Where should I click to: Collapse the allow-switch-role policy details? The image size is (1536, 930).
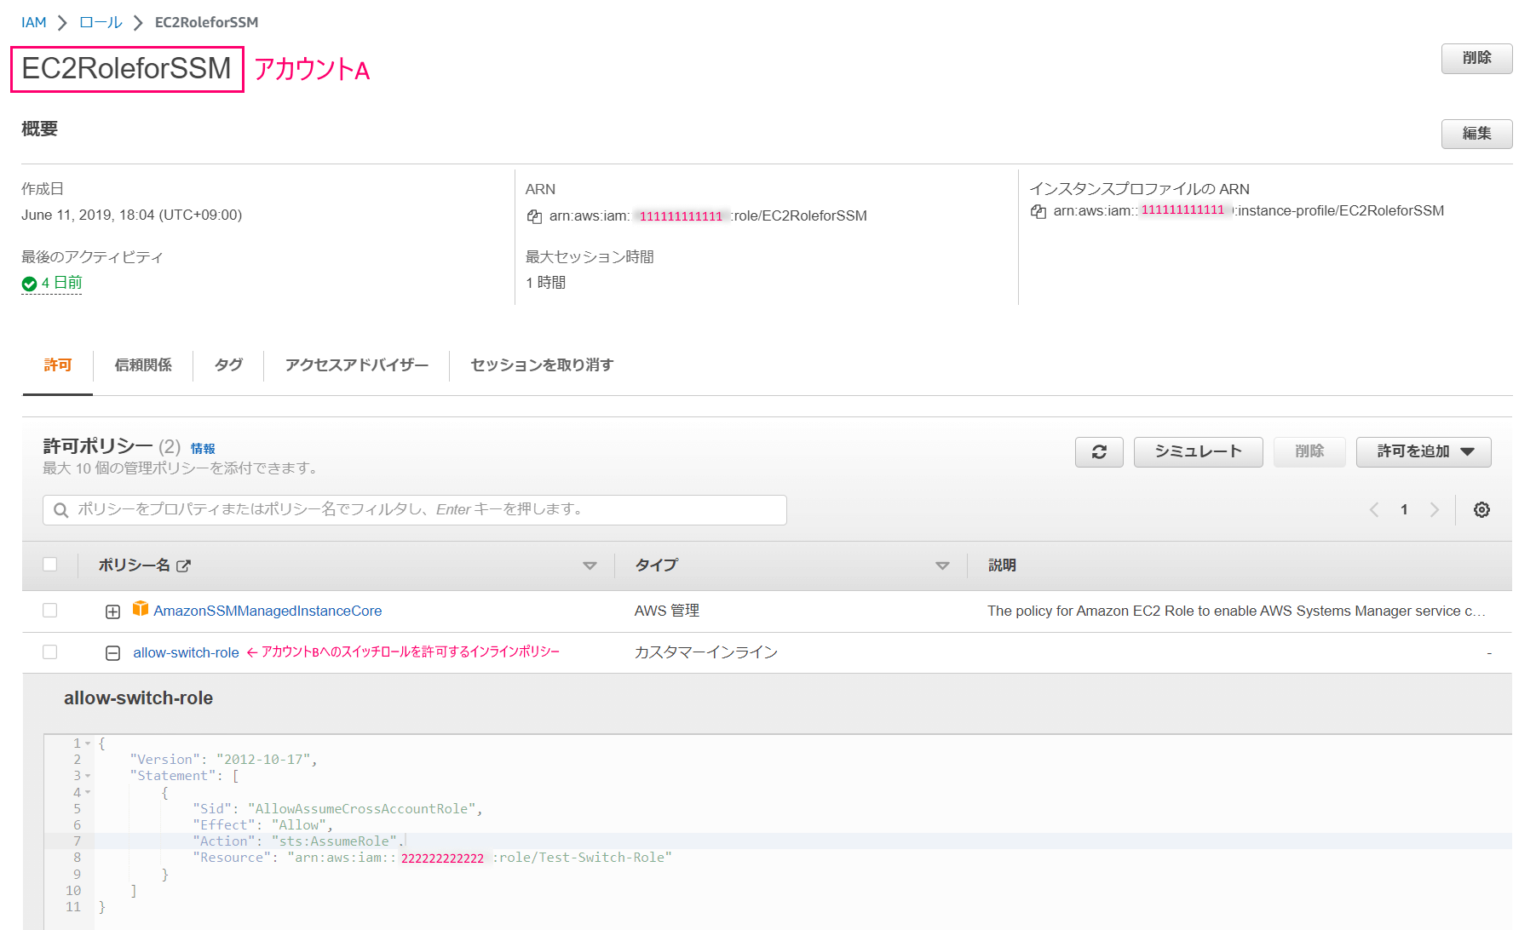tap(113, 652)
